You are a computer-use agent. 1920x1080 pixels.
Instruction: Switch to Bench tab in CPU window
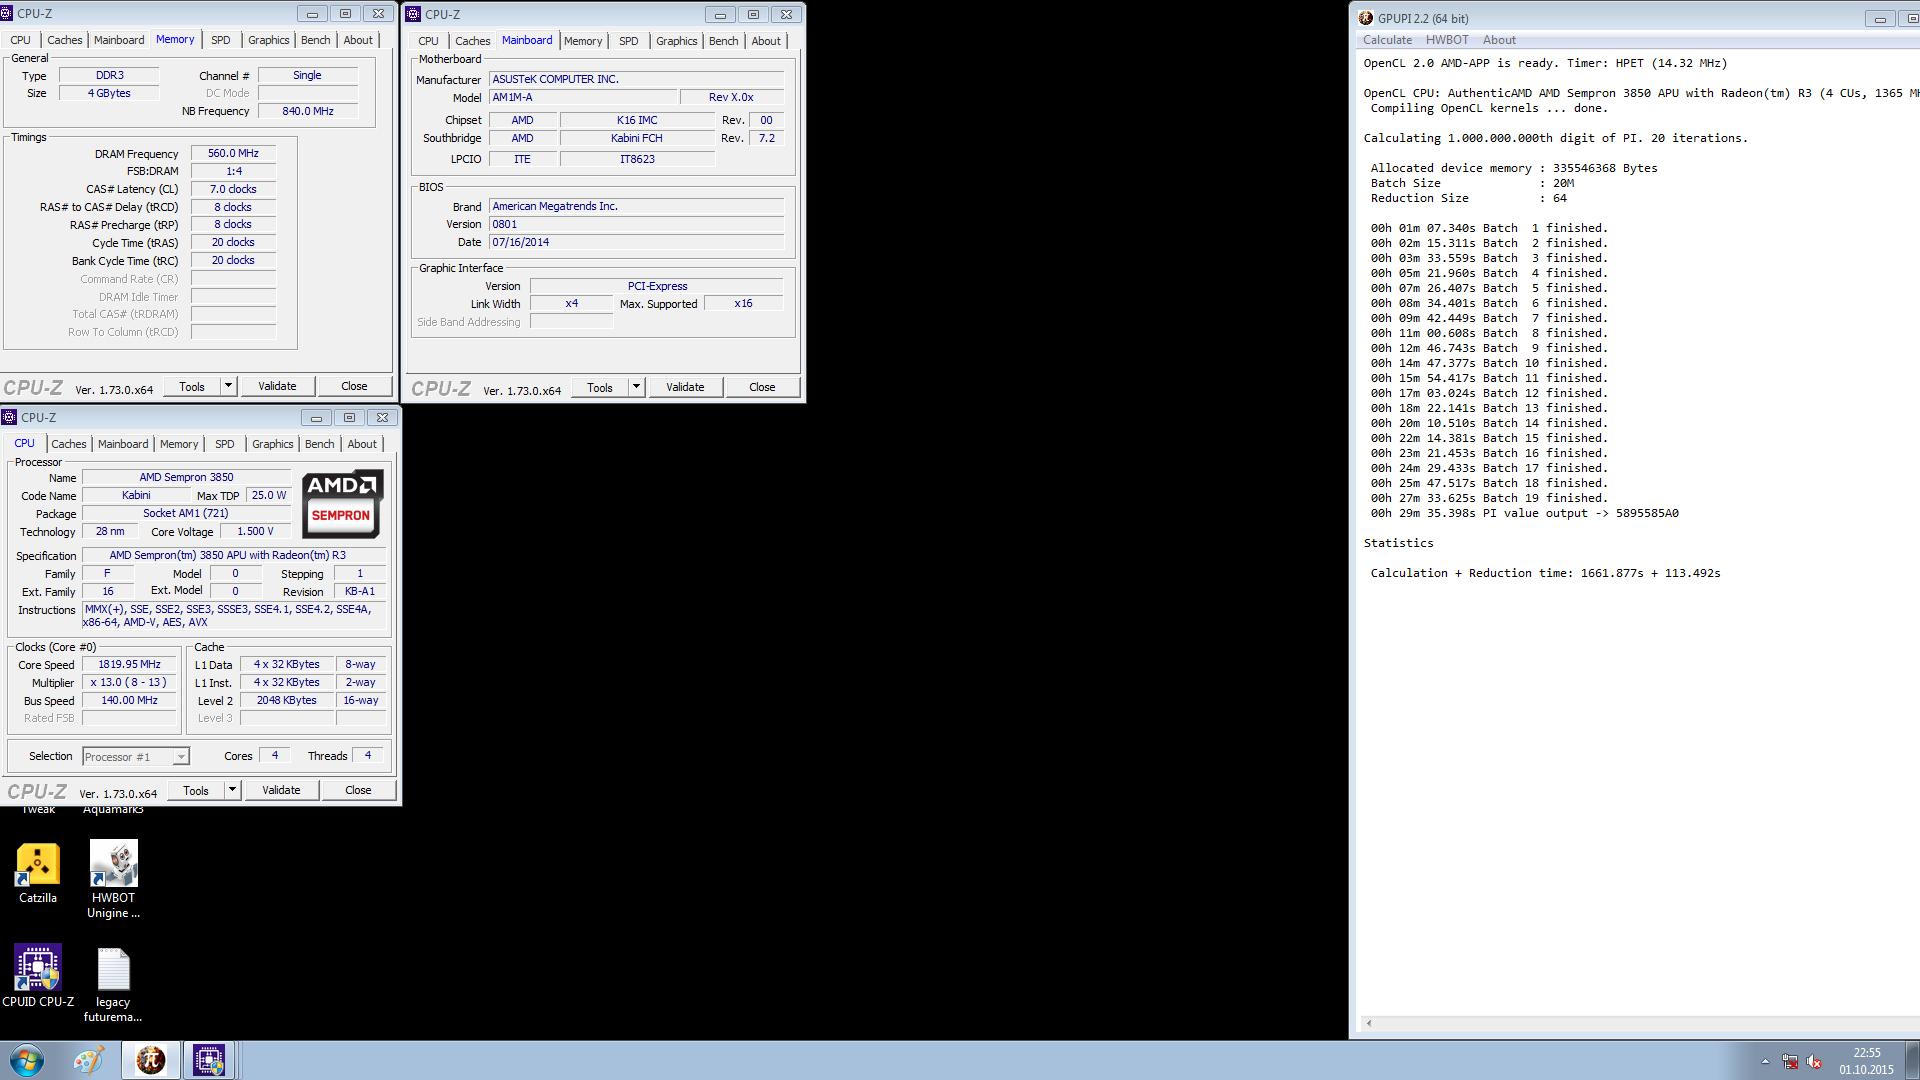(320, 444)
